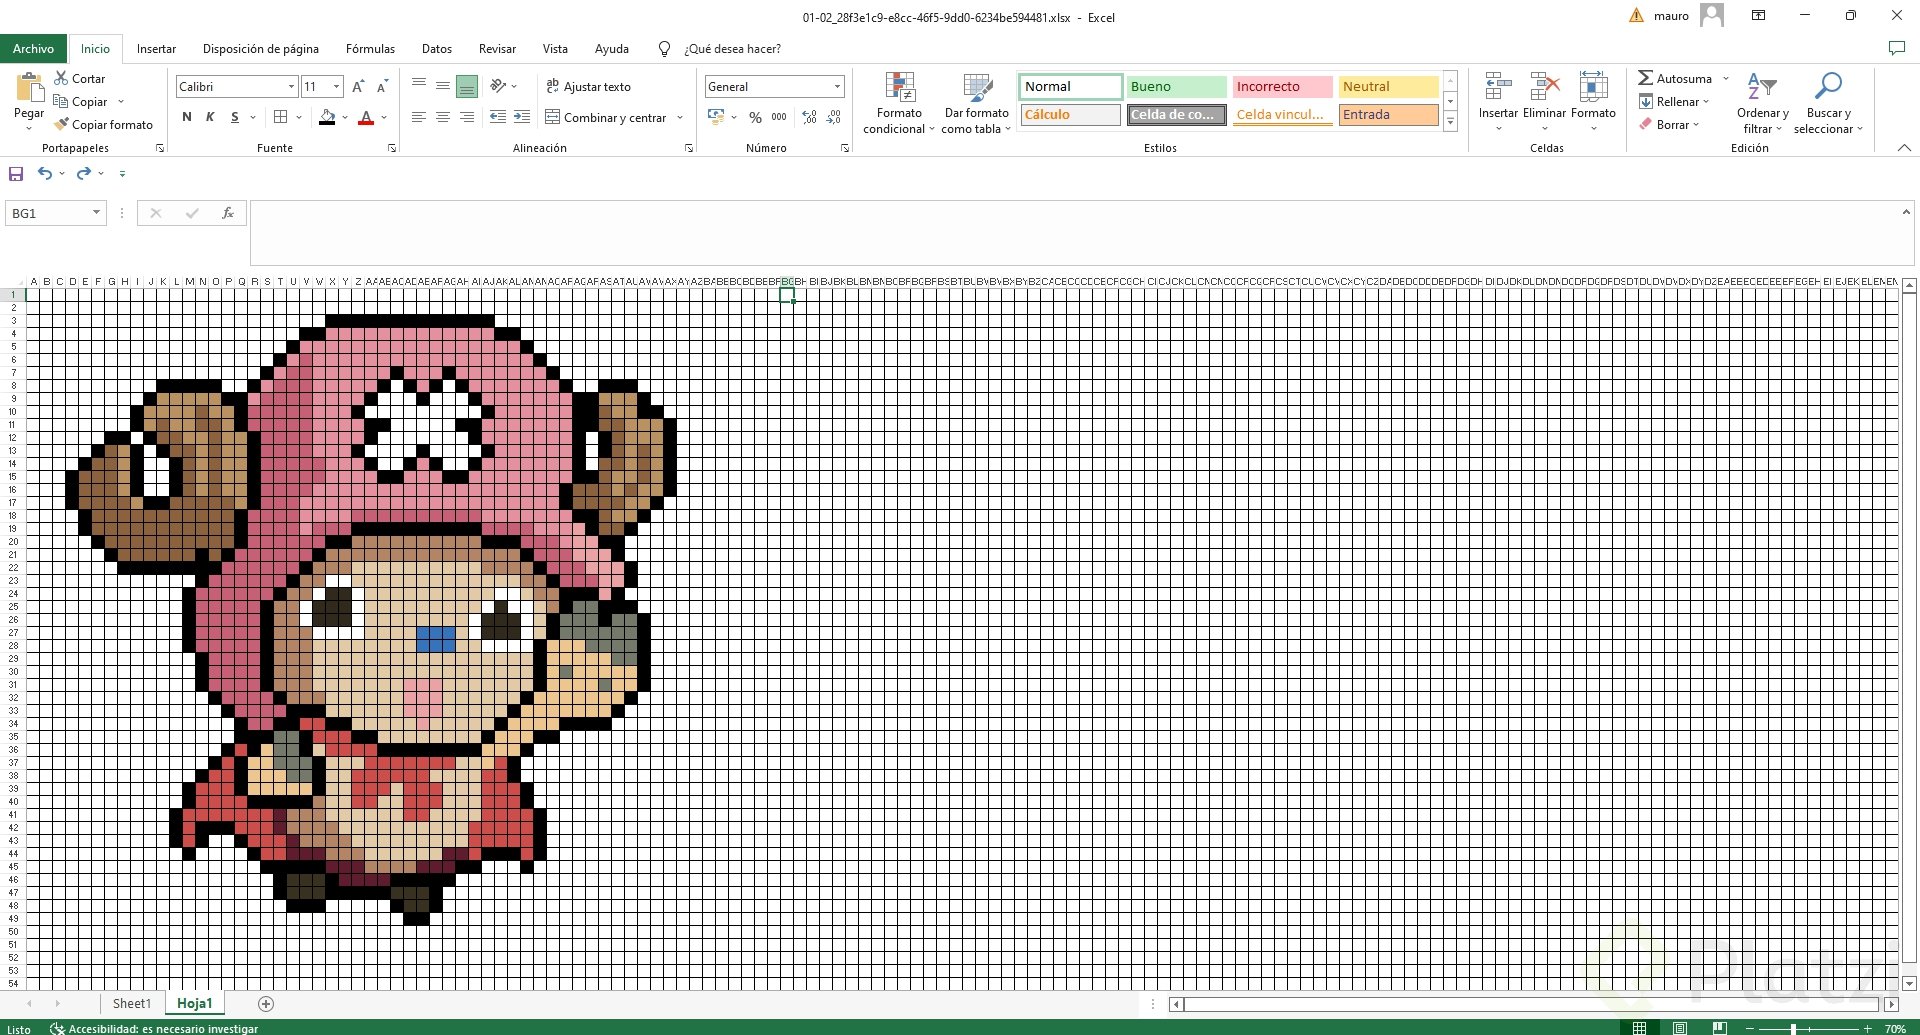Image resolution: width=1920 pixels, height=1035 pixels.
Task: Toggle italic K formatting
Action: pyautogui.click(x=210, y=117)
